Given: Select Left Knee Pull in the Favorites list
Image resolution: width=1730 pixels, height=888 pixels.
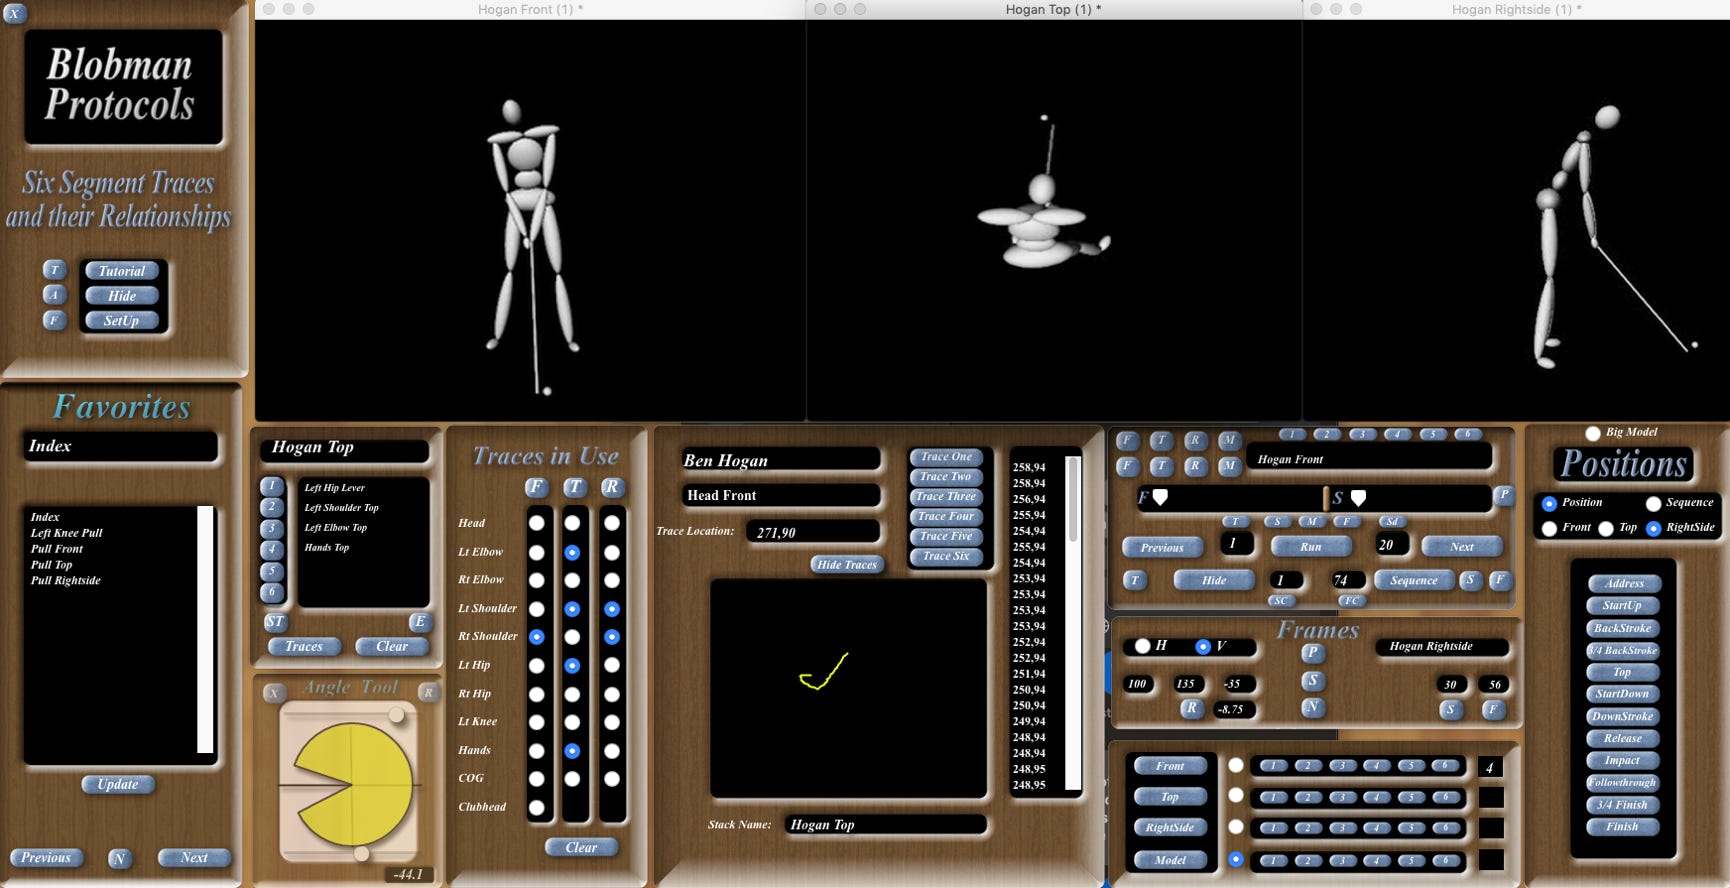Looking at the screenshot, I should [x=66, y=533].
